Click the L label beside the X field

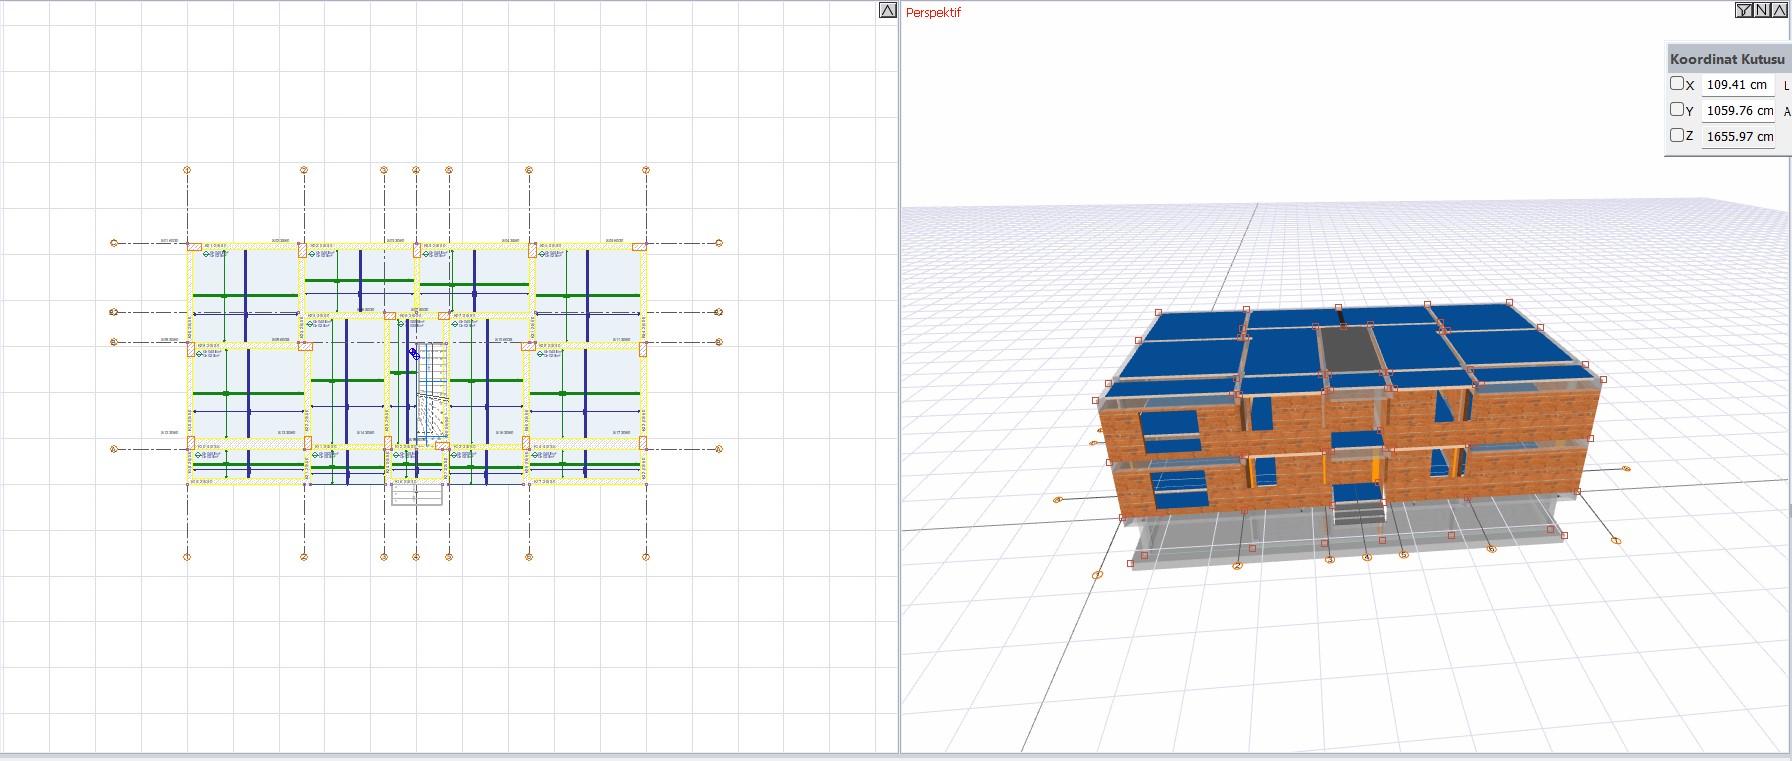(1786, 86)
